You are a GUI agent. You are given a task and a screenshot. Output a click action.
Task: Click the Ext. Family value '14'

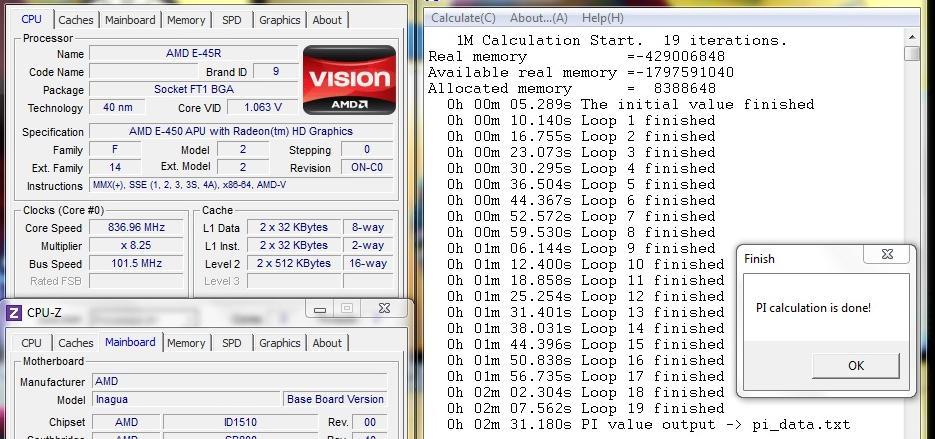click(115, 168)
